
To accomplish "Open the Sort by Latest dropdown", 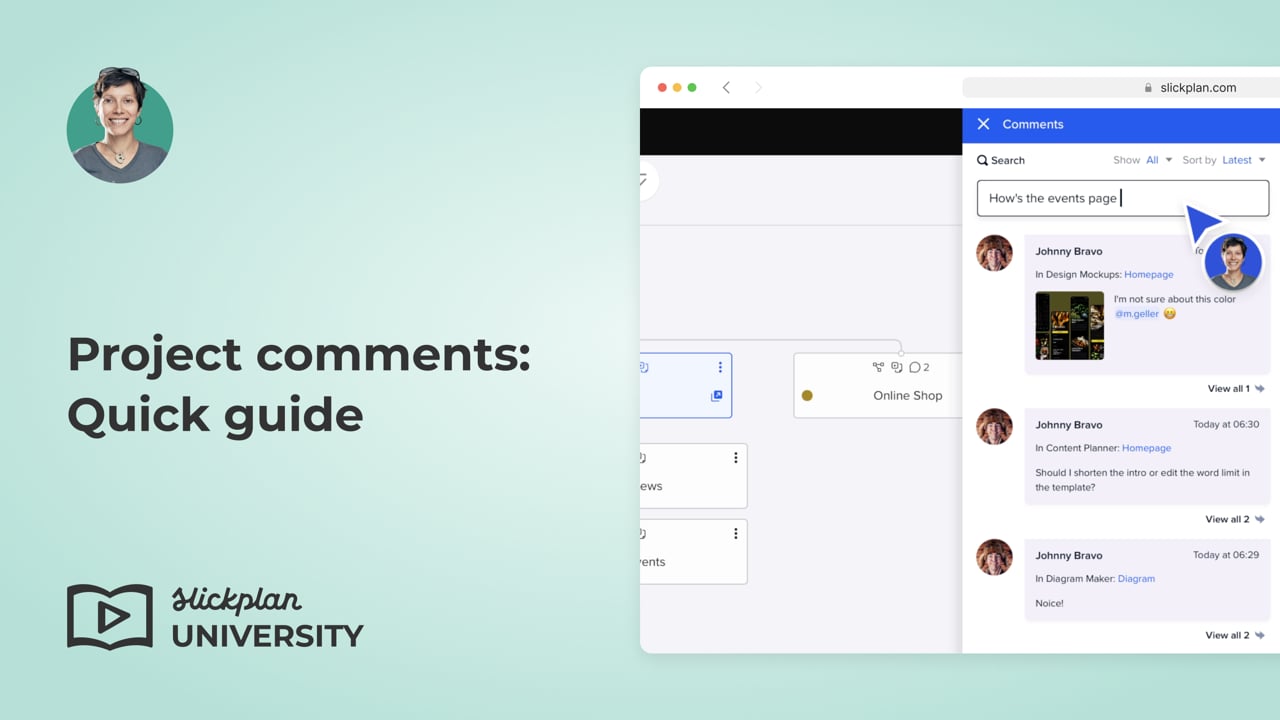I will [x=1244, y=160].
